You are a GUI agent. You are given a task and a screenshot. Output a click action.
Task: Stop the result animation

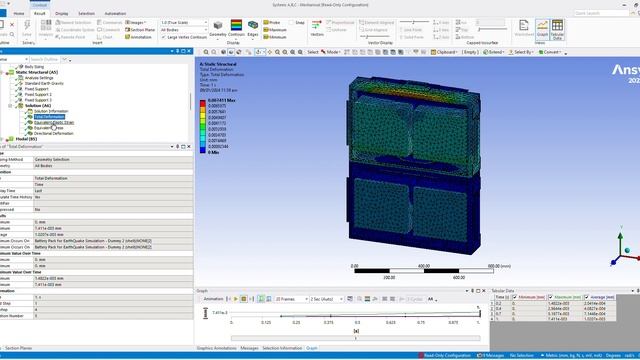coord(244,299)
